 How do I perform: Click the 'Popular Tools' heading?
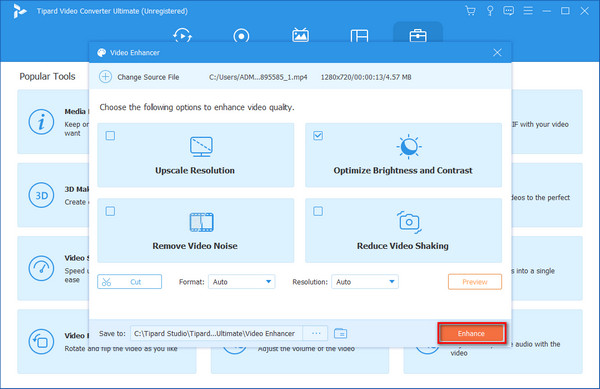pos(47,76)
